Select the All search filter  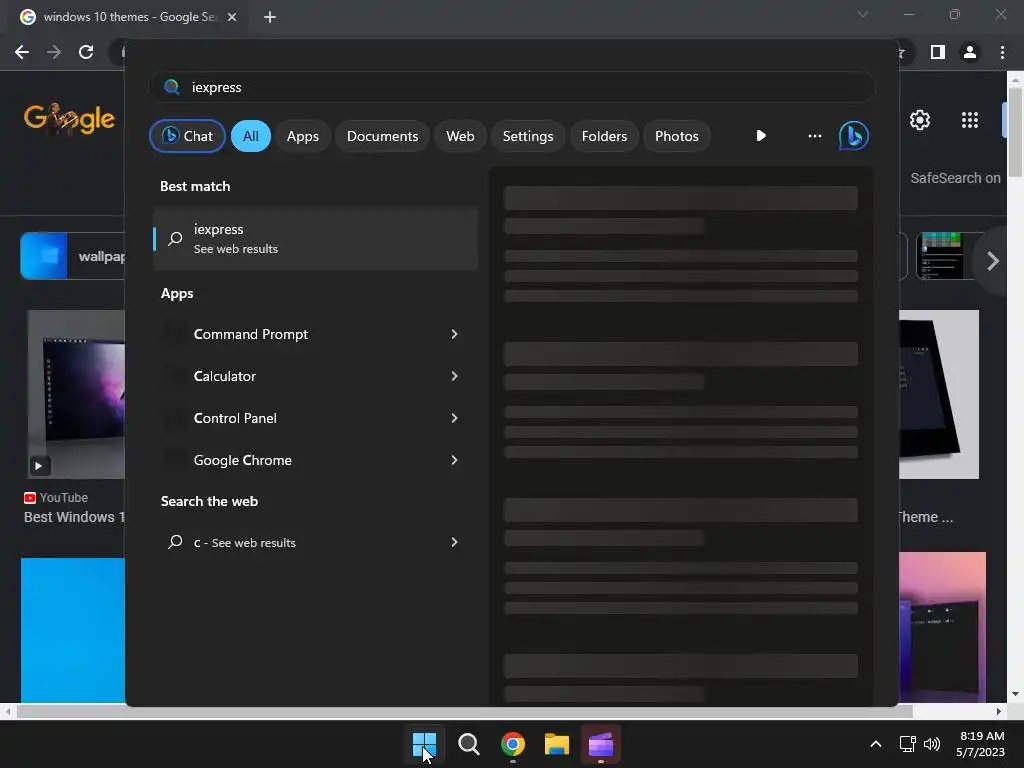point(251,136)
